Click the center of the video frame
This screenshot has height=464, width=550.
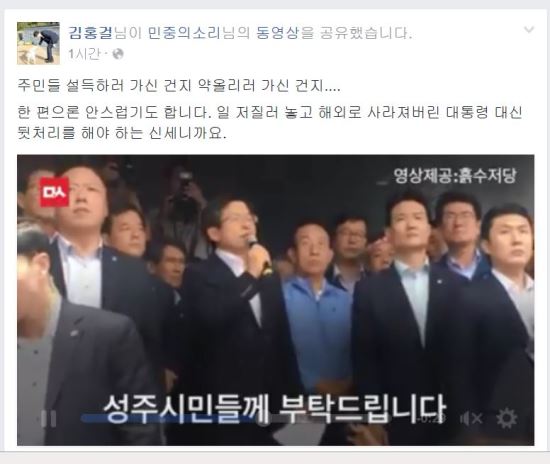click(x=276, y=300)
